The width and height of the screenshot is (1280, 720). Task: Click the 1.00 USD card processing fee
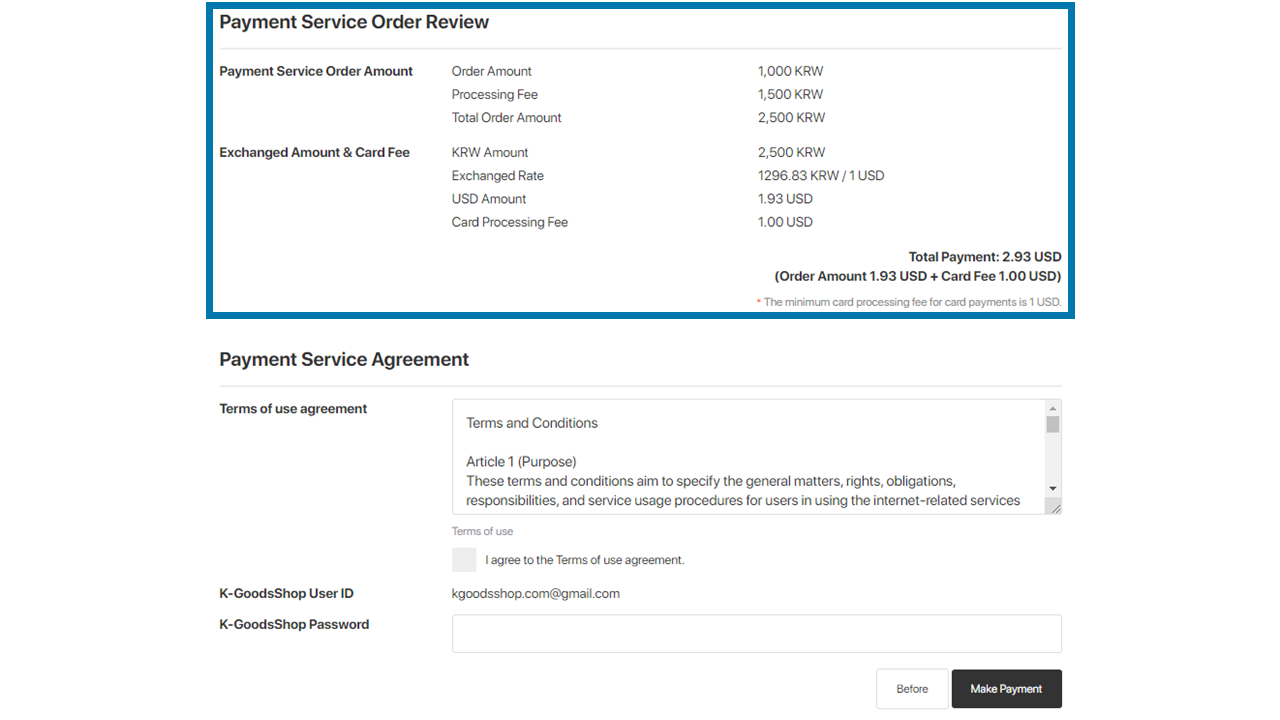pyautogui.click(x=785, y=222)
